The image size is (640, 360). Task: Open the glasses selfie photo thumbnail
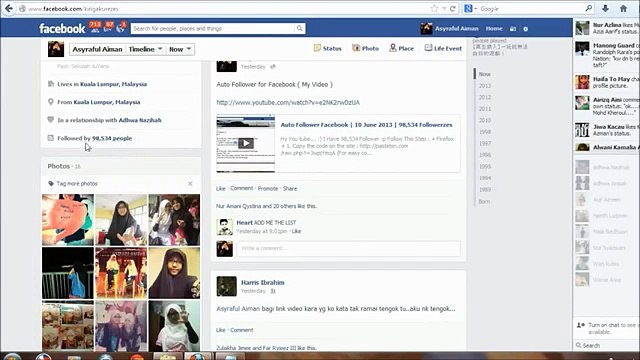pos(174,273)
